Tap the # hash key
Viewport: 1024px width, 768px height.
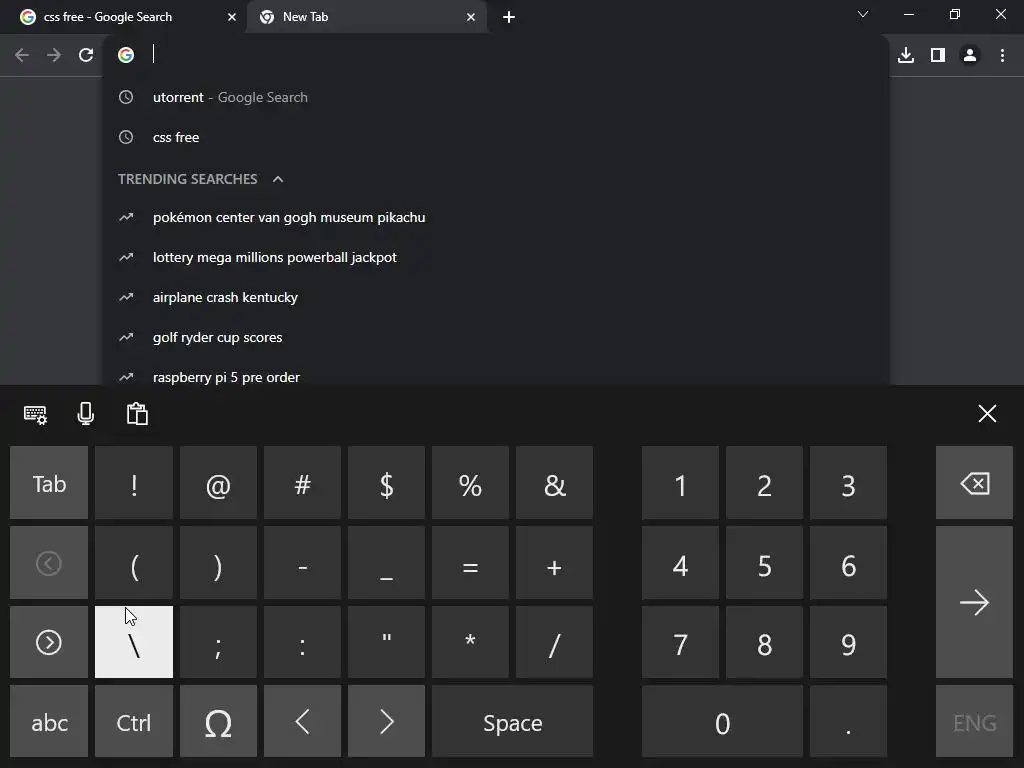pos(302,483)
